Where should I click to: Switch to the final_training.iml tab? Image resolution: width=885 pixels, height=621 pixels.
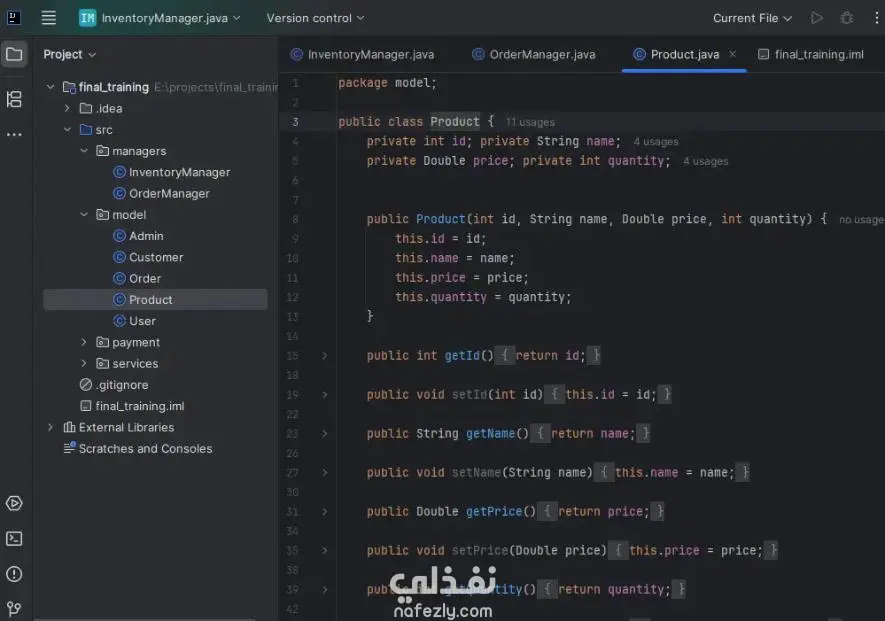tap(811, 54)
